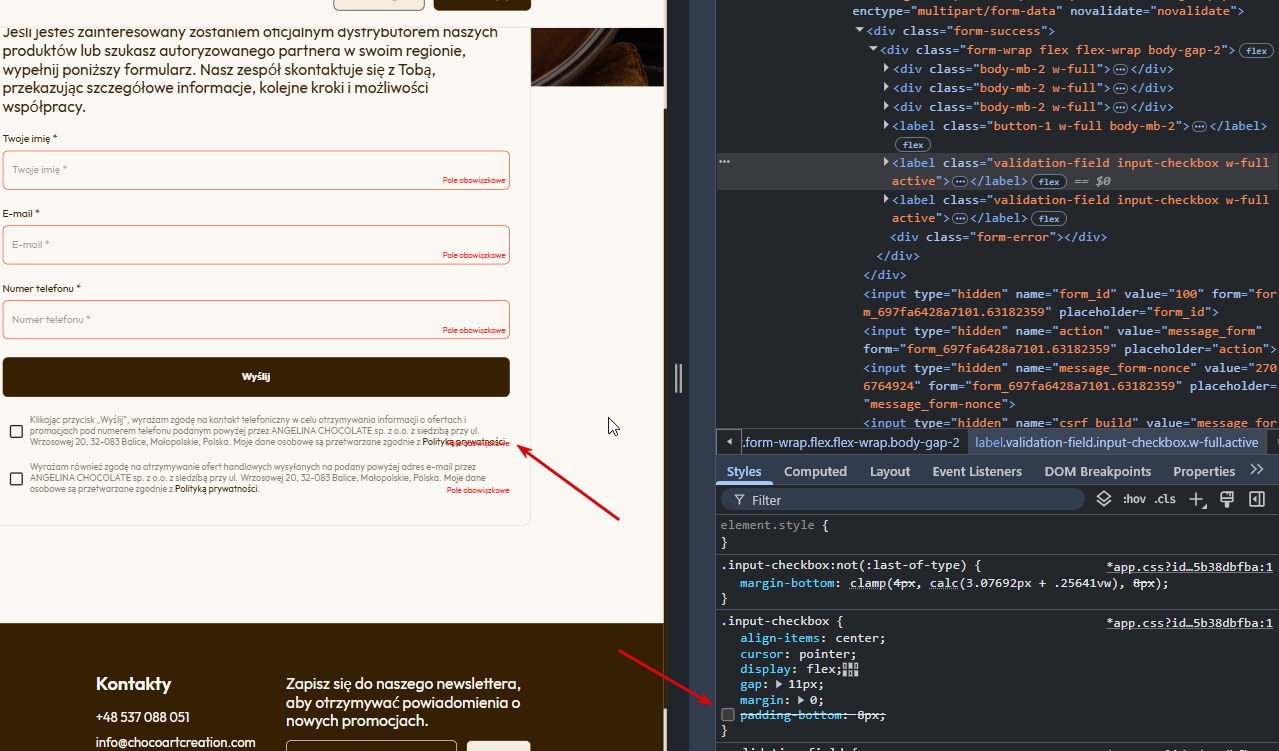
Task: Open rendering emulations paintbrush icon
Action: pyautogui.click(x=1227, y=499)
